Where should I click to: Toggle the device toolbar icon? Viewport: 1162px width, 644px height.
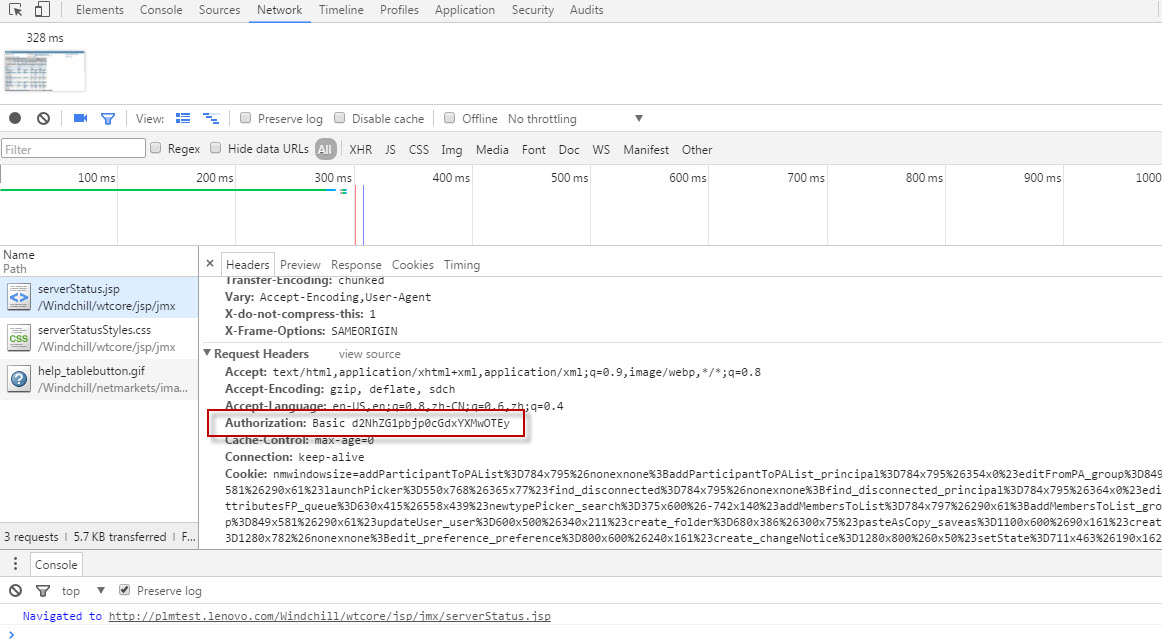coord(40,9)
